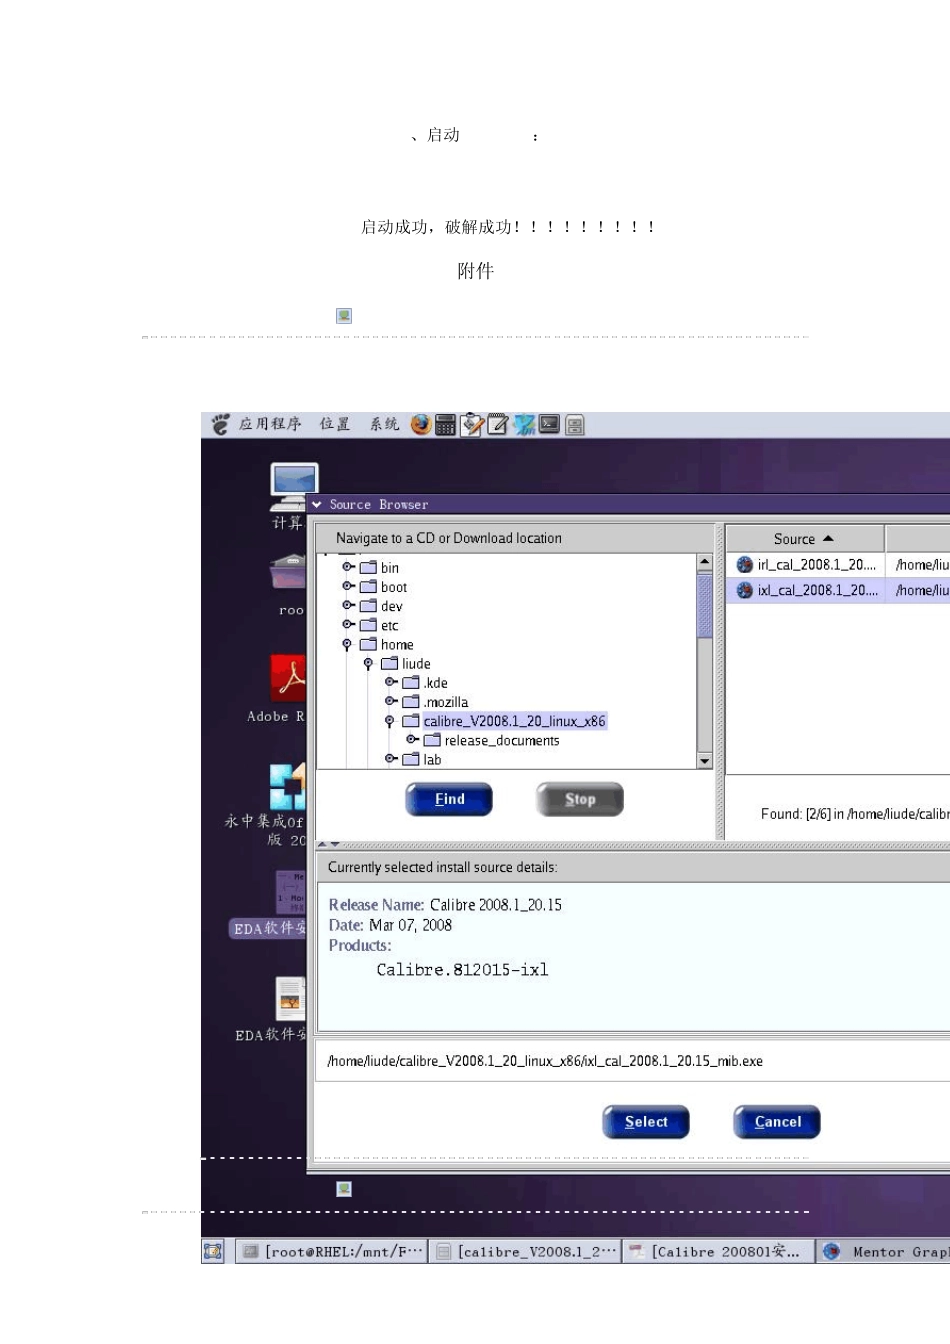Click the Calibre.812015-ixl product text

462,970
